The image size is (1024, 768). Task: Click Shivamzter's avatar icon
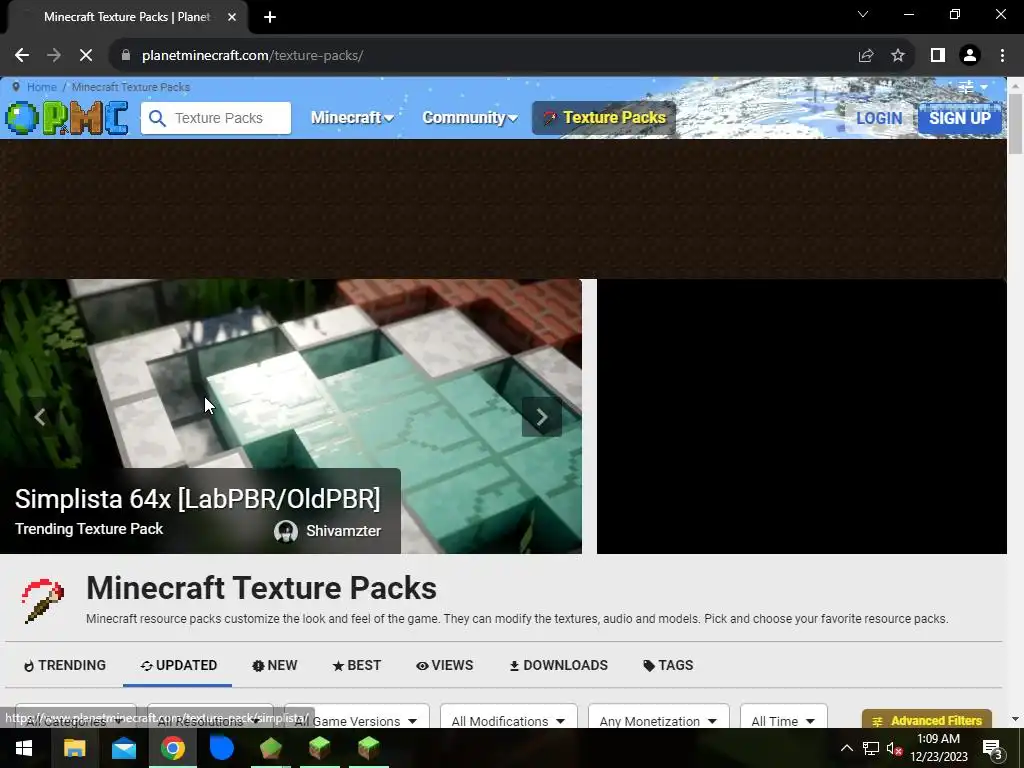tap(285, 532)
